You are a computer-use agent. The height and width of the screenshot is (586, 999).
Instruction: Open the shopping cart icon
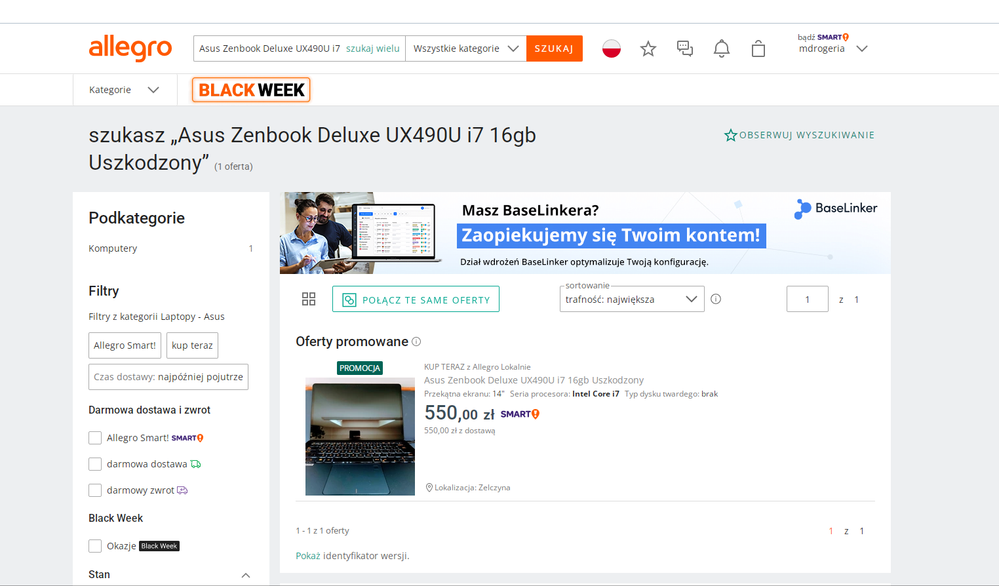pos(758,48)
